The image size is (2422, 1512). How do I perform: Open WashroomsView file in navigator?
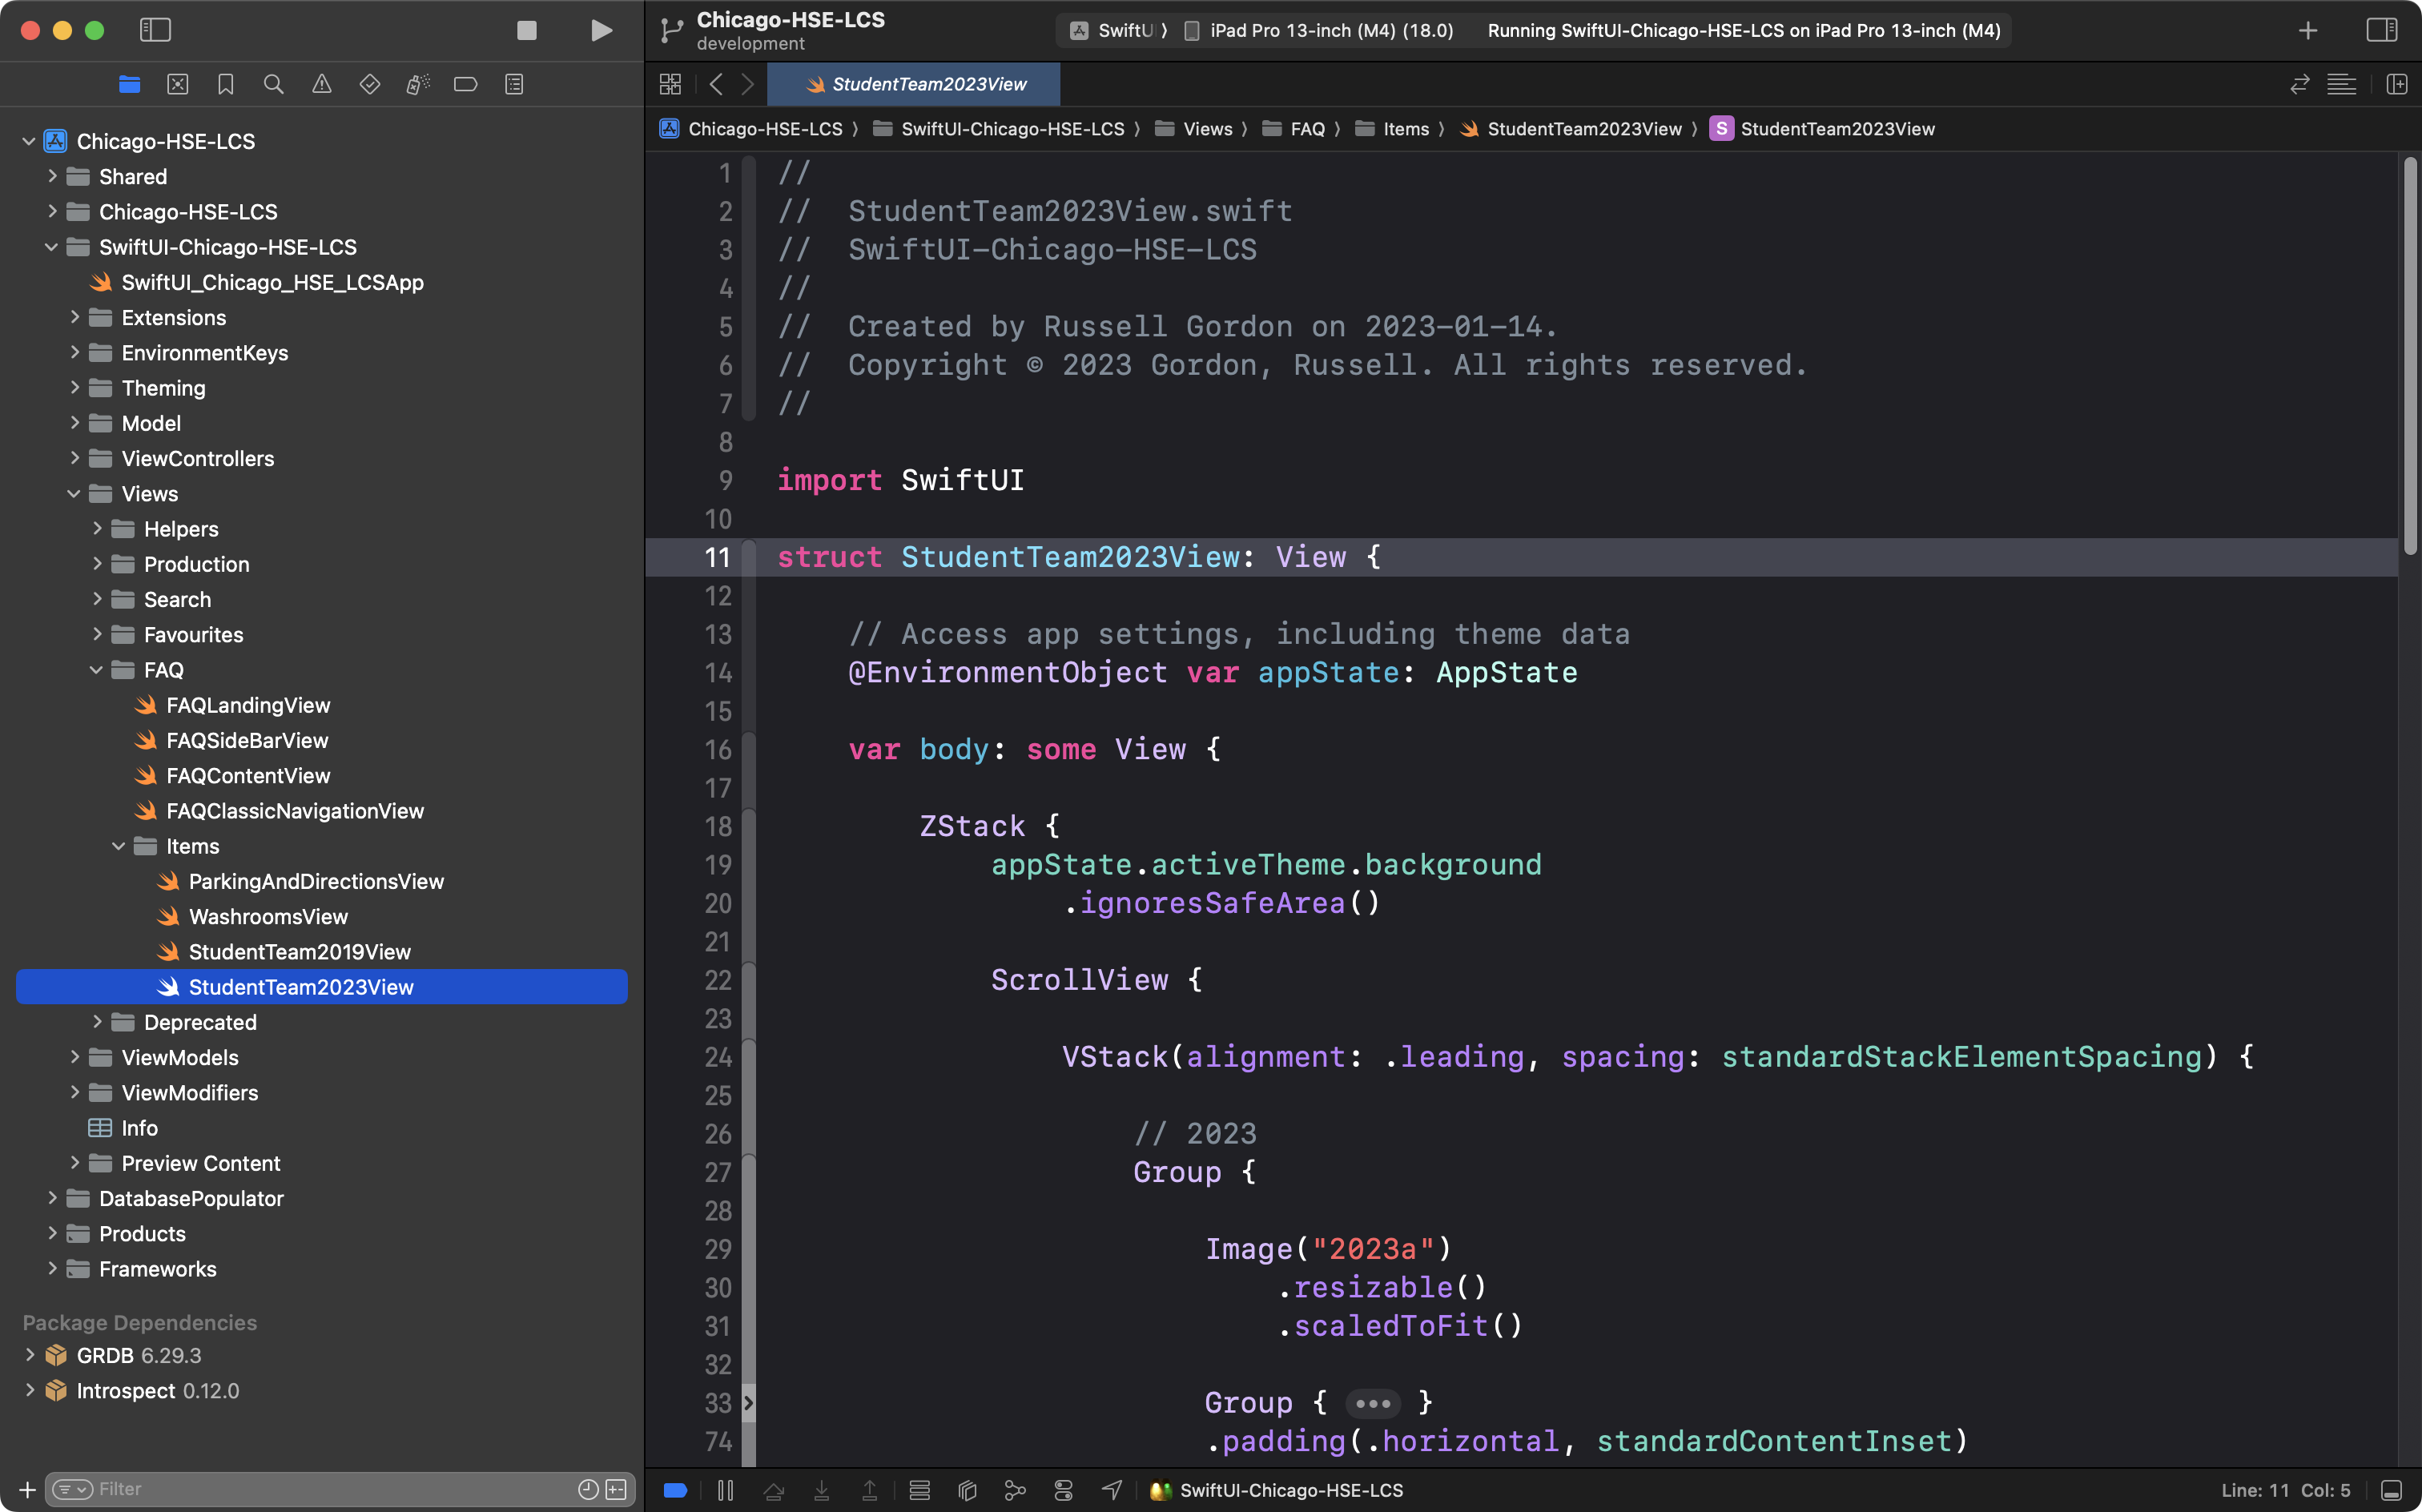268,916
